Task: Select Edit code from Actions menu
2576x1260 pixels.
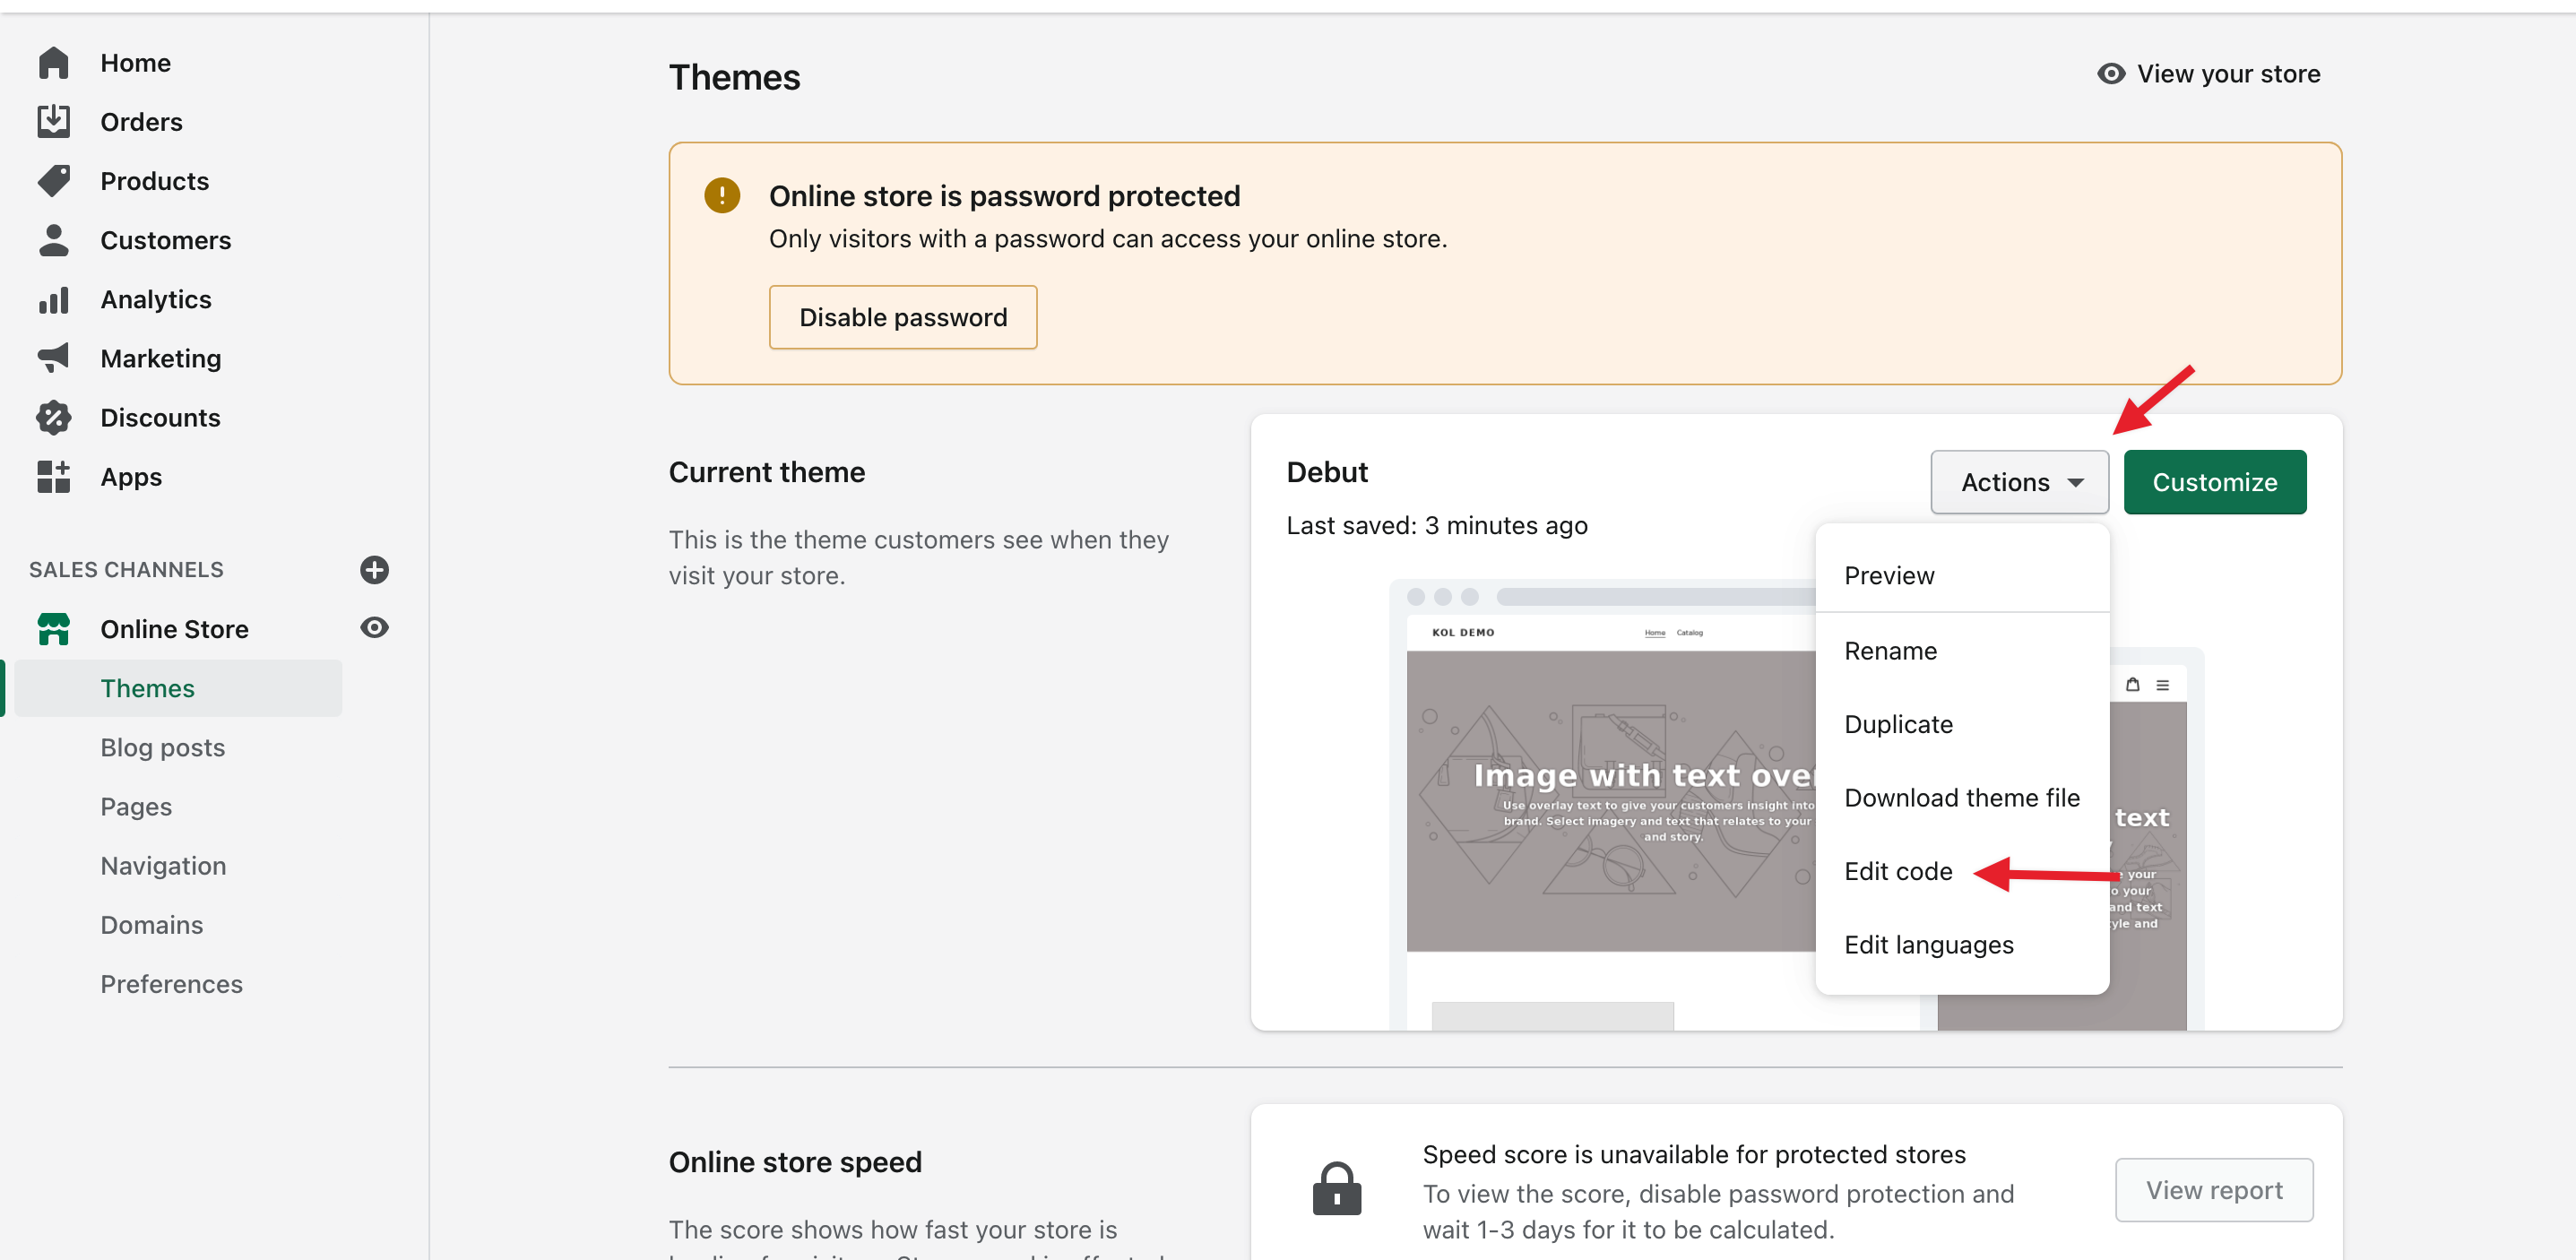Action: point(1962,872)
